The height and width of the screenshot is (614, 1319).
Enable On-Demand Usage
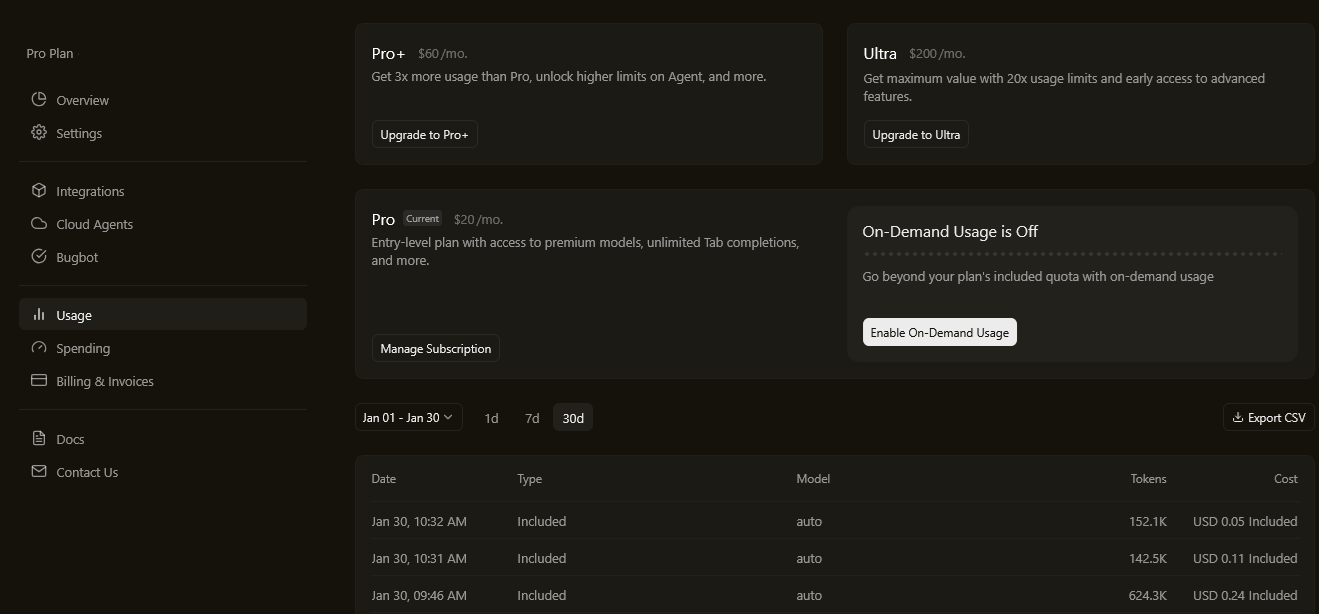(939, 333)
